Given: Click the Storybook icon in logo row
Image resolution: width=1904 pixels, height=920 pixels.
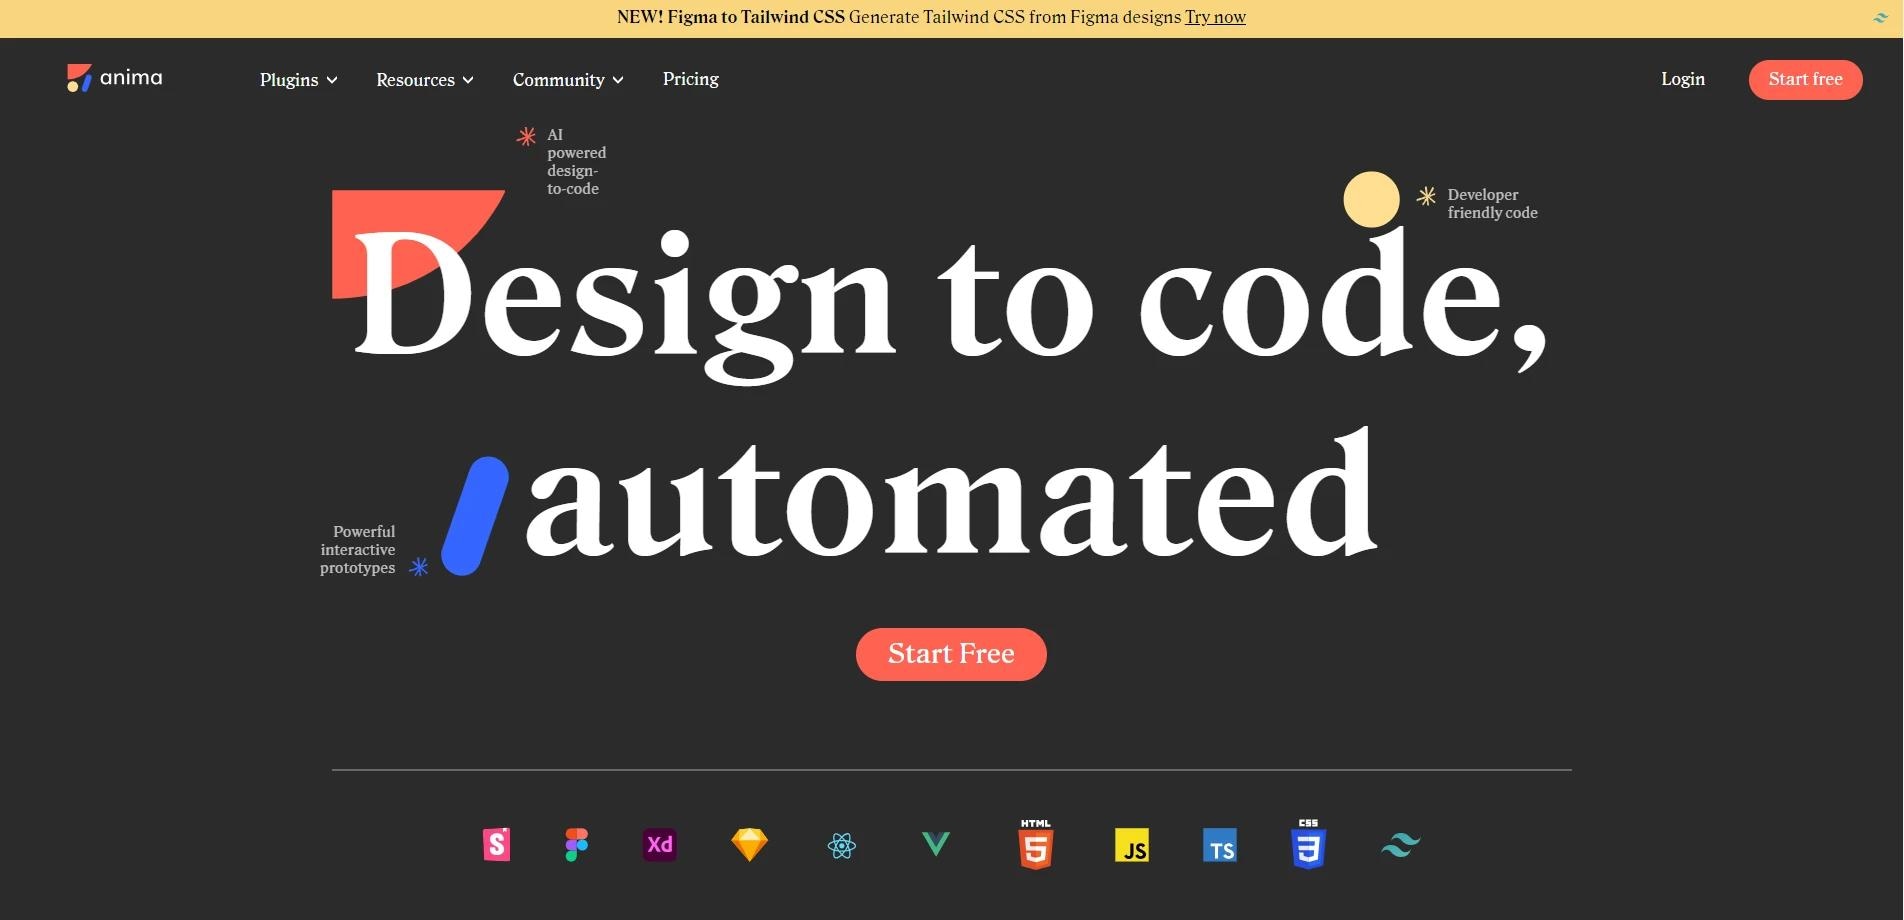Looking at the screenshot, I should coord(497,845).
